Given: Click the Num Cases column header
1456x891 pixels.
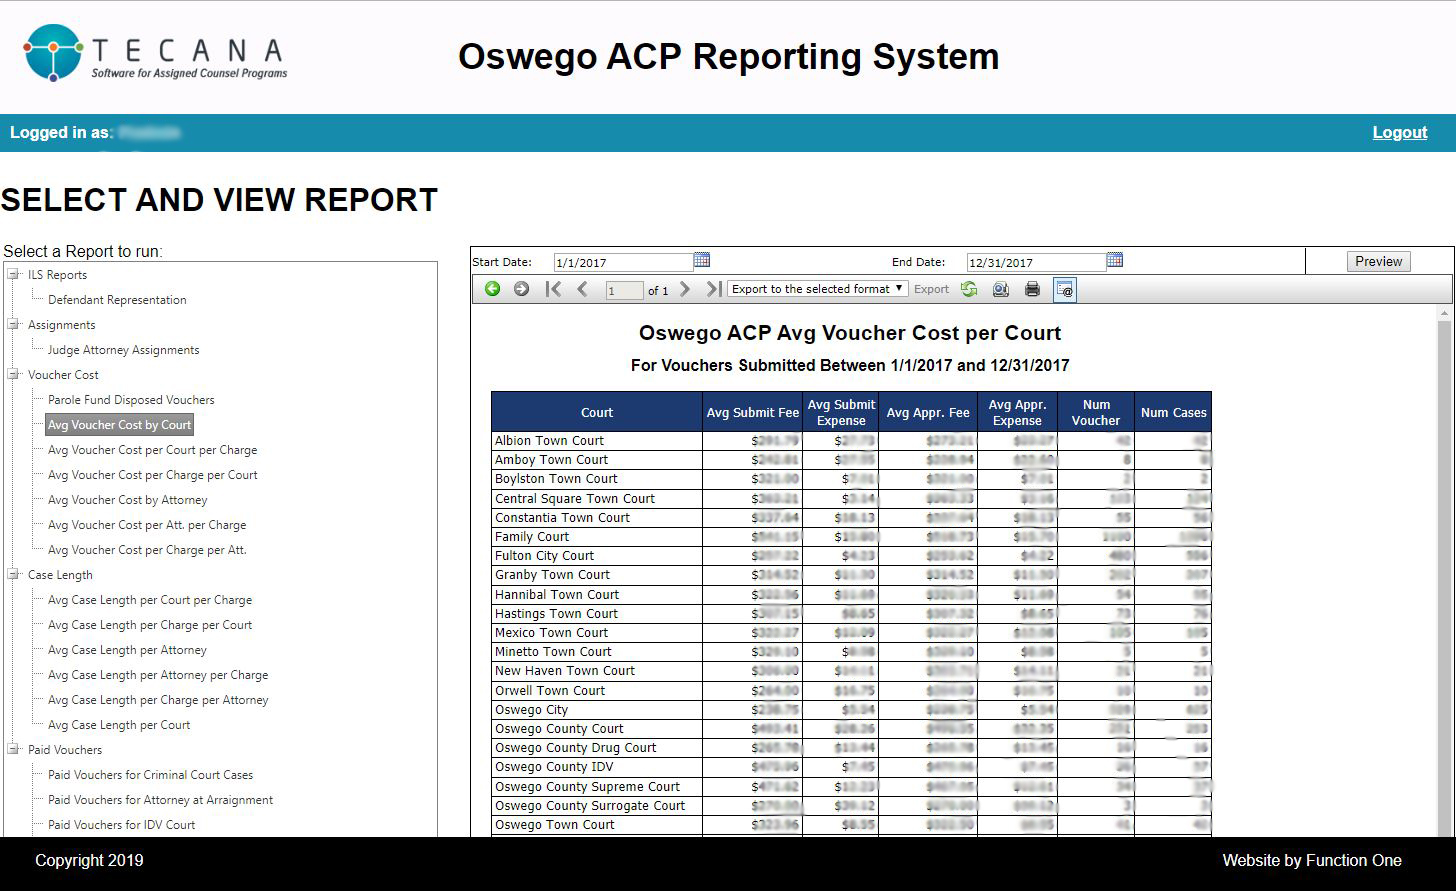Looking at the screenshot, I should (x=1173, y=412).
